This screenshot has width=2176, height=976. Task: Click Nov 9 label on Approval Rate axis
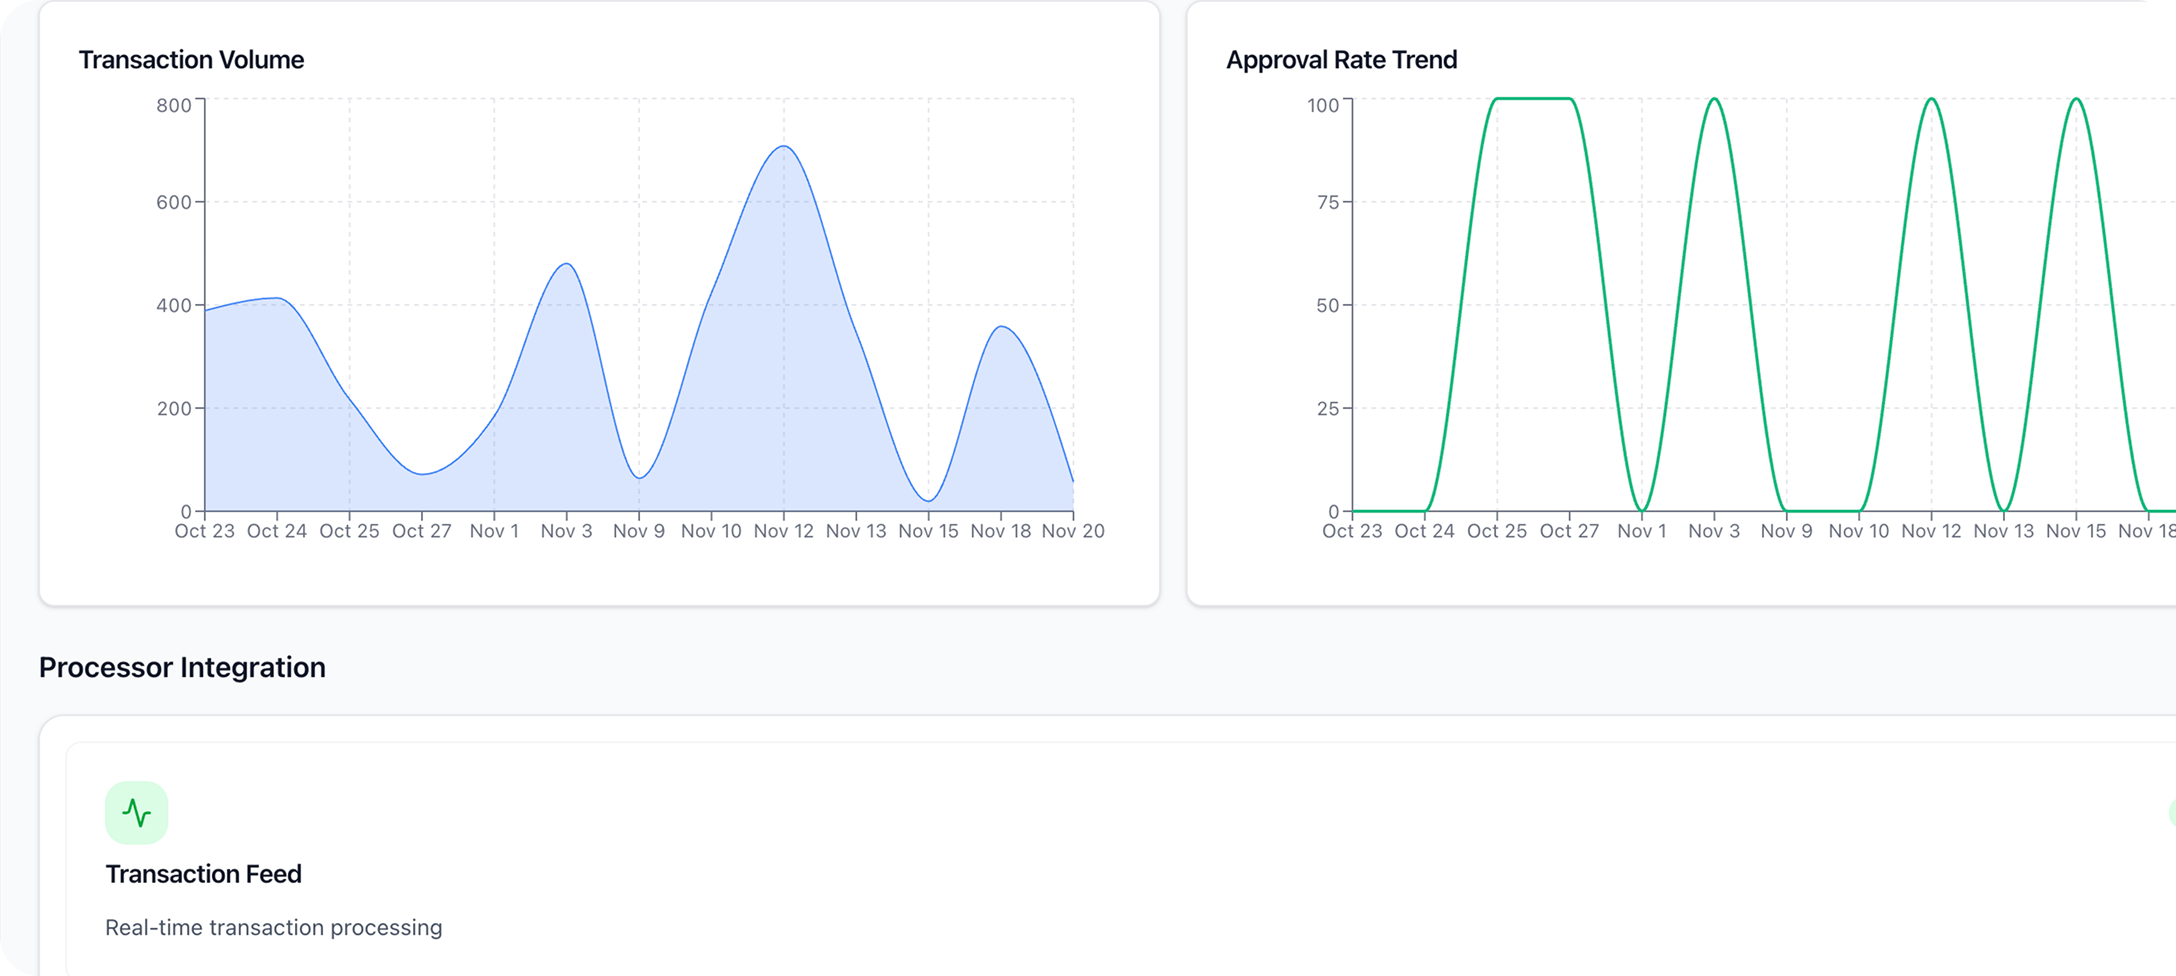[x=1786, y=531]
